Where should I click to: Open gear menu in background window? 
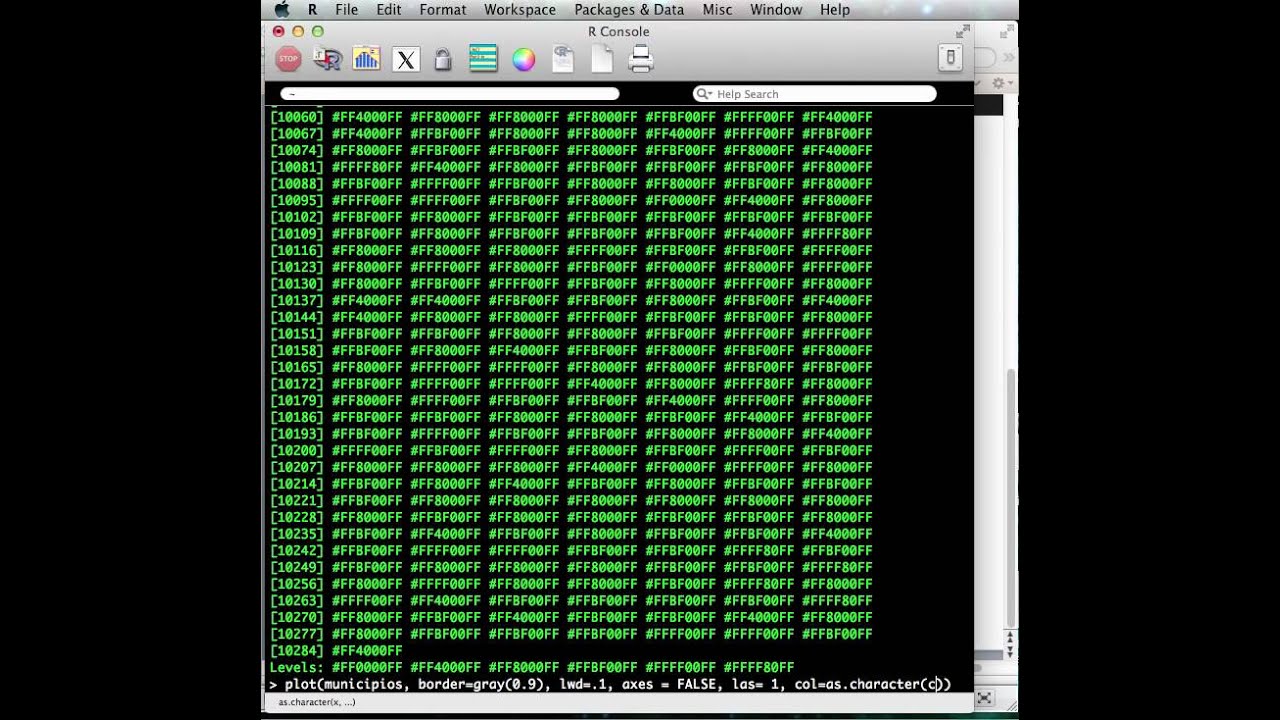coord(1001,83)
